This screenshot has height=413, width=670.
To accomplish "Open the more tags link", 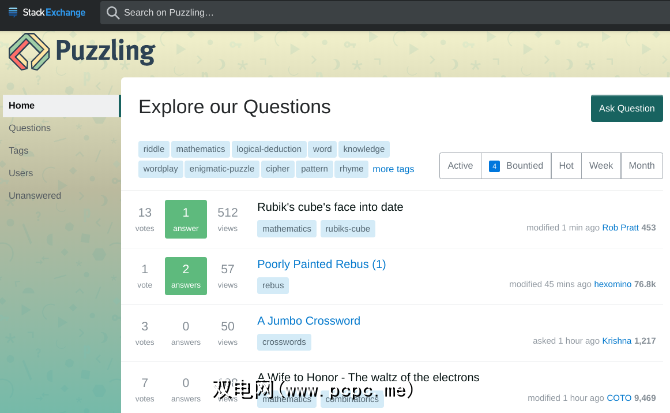I will click(393, 169).
